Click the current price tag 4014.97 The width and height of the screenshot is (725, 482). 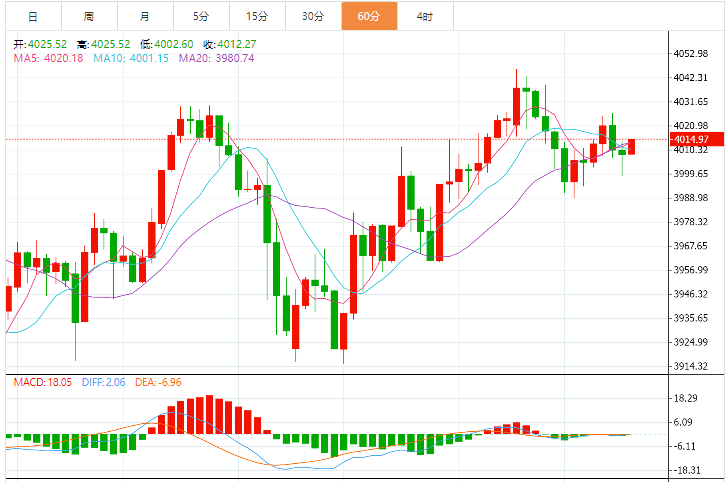click(691, 139)
